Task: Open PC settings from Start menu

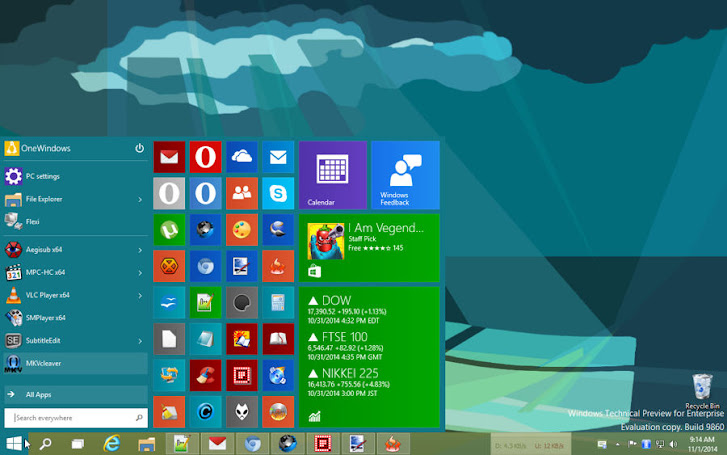Action: tap(76, 176)
